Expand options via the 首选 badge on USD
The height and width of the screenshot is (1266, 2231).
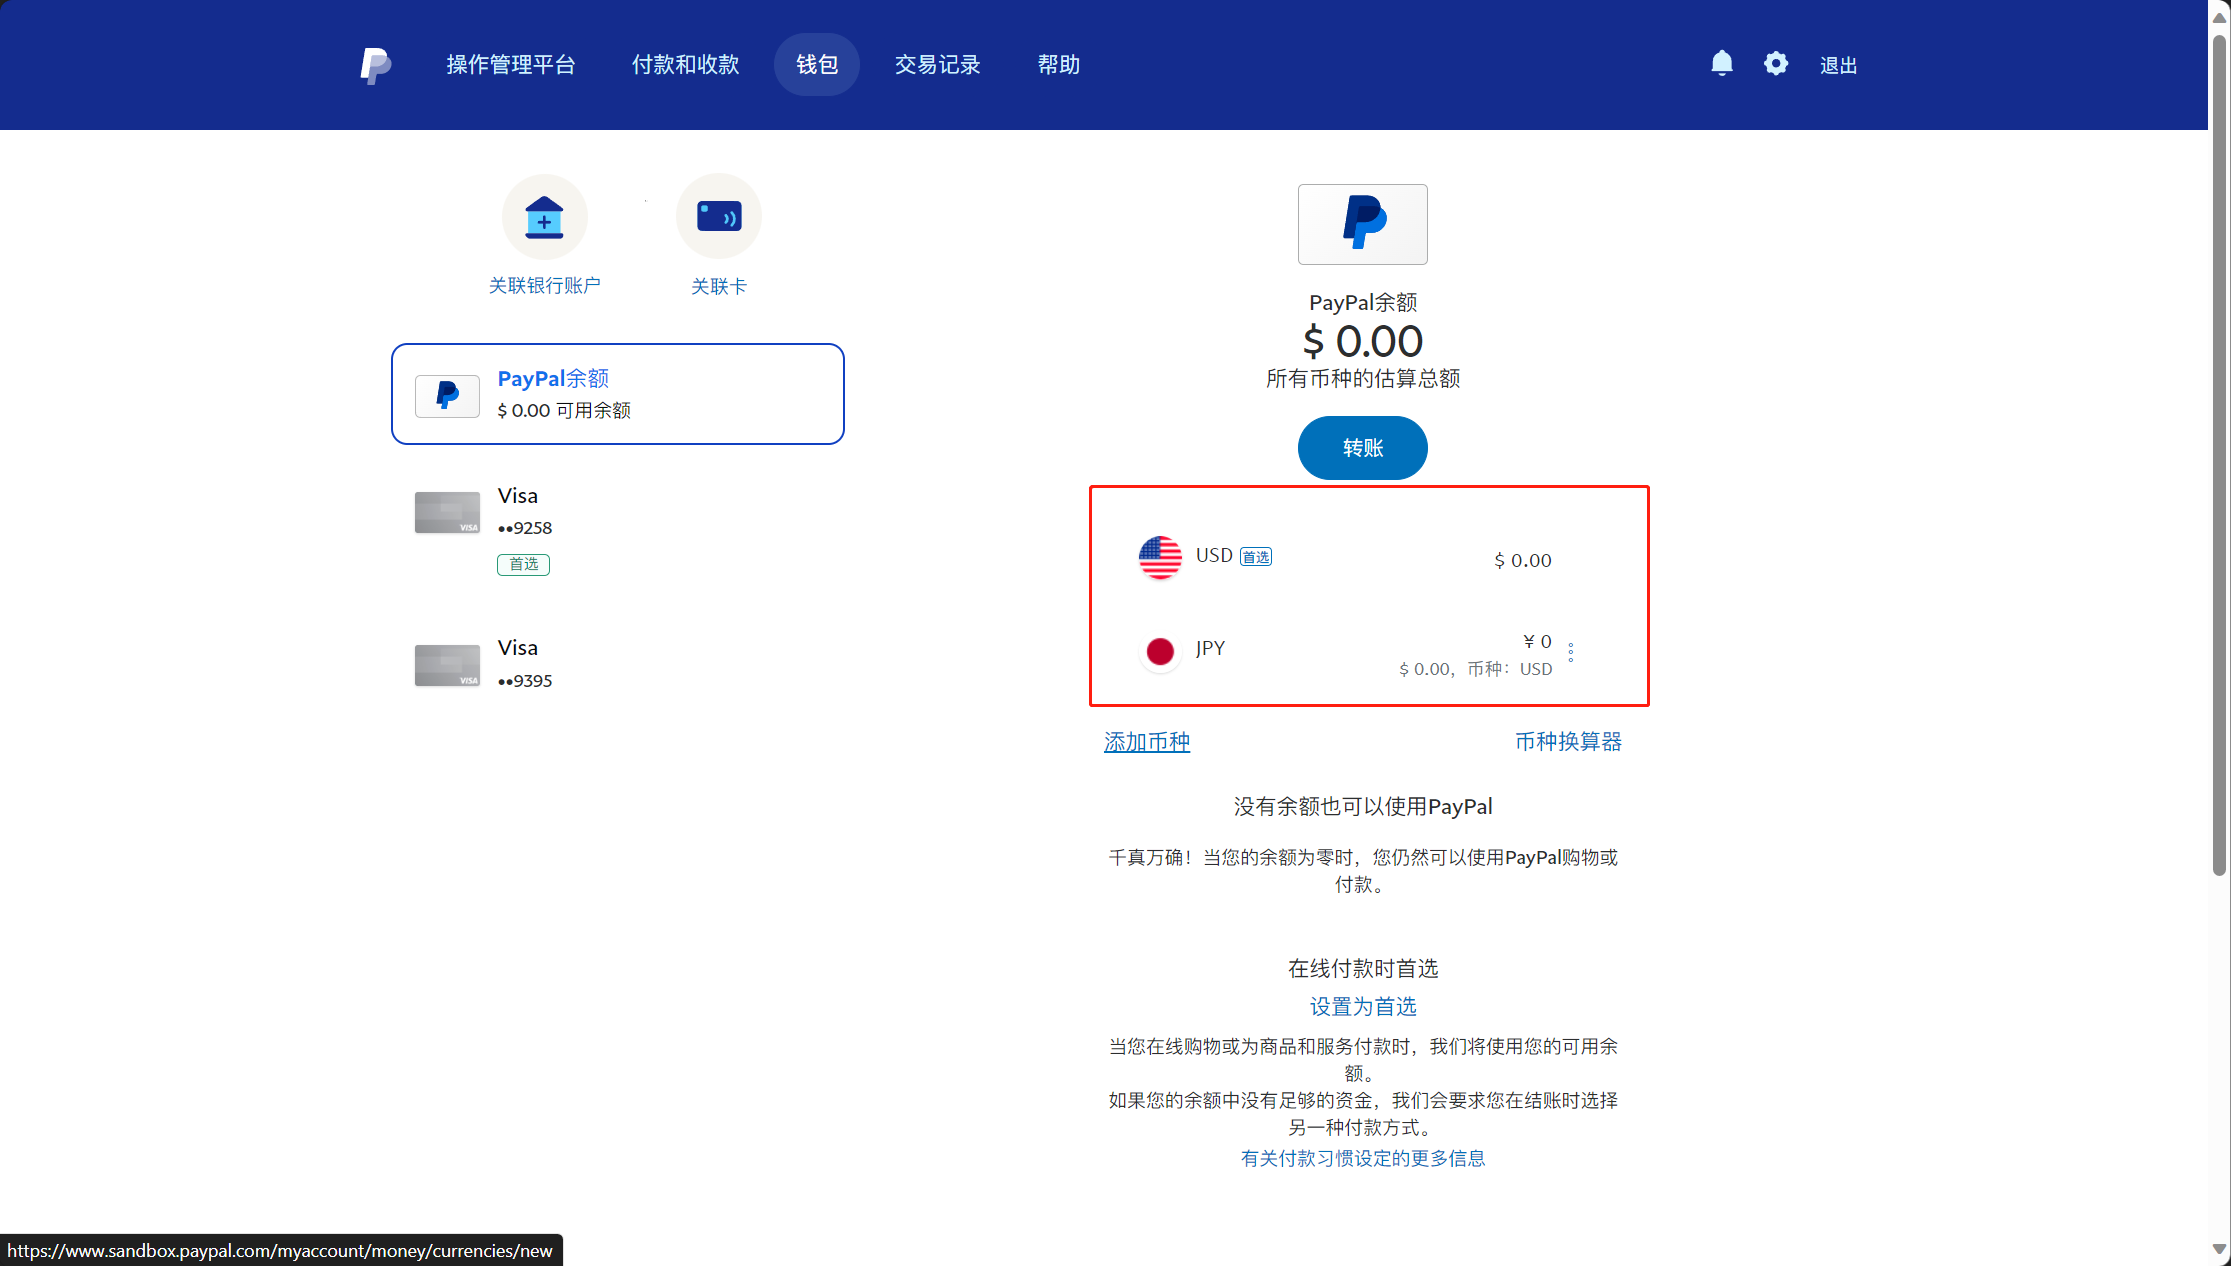(1255, 556)
